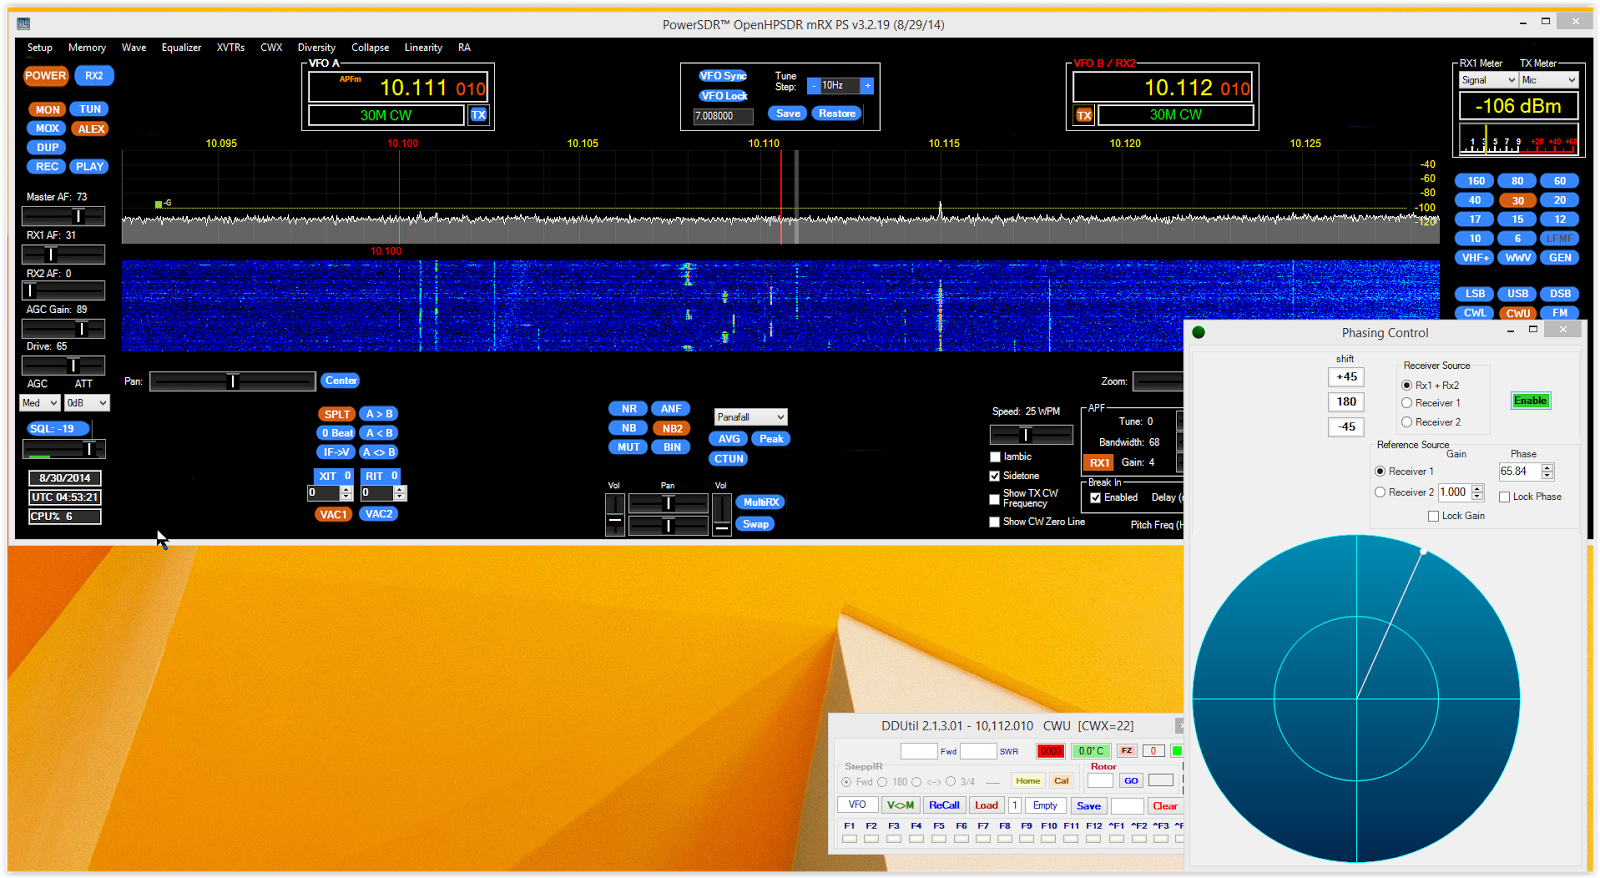Screen dimensions: 1600x878
Task: Increase tune step with plus button
Action: pos(868,86)
